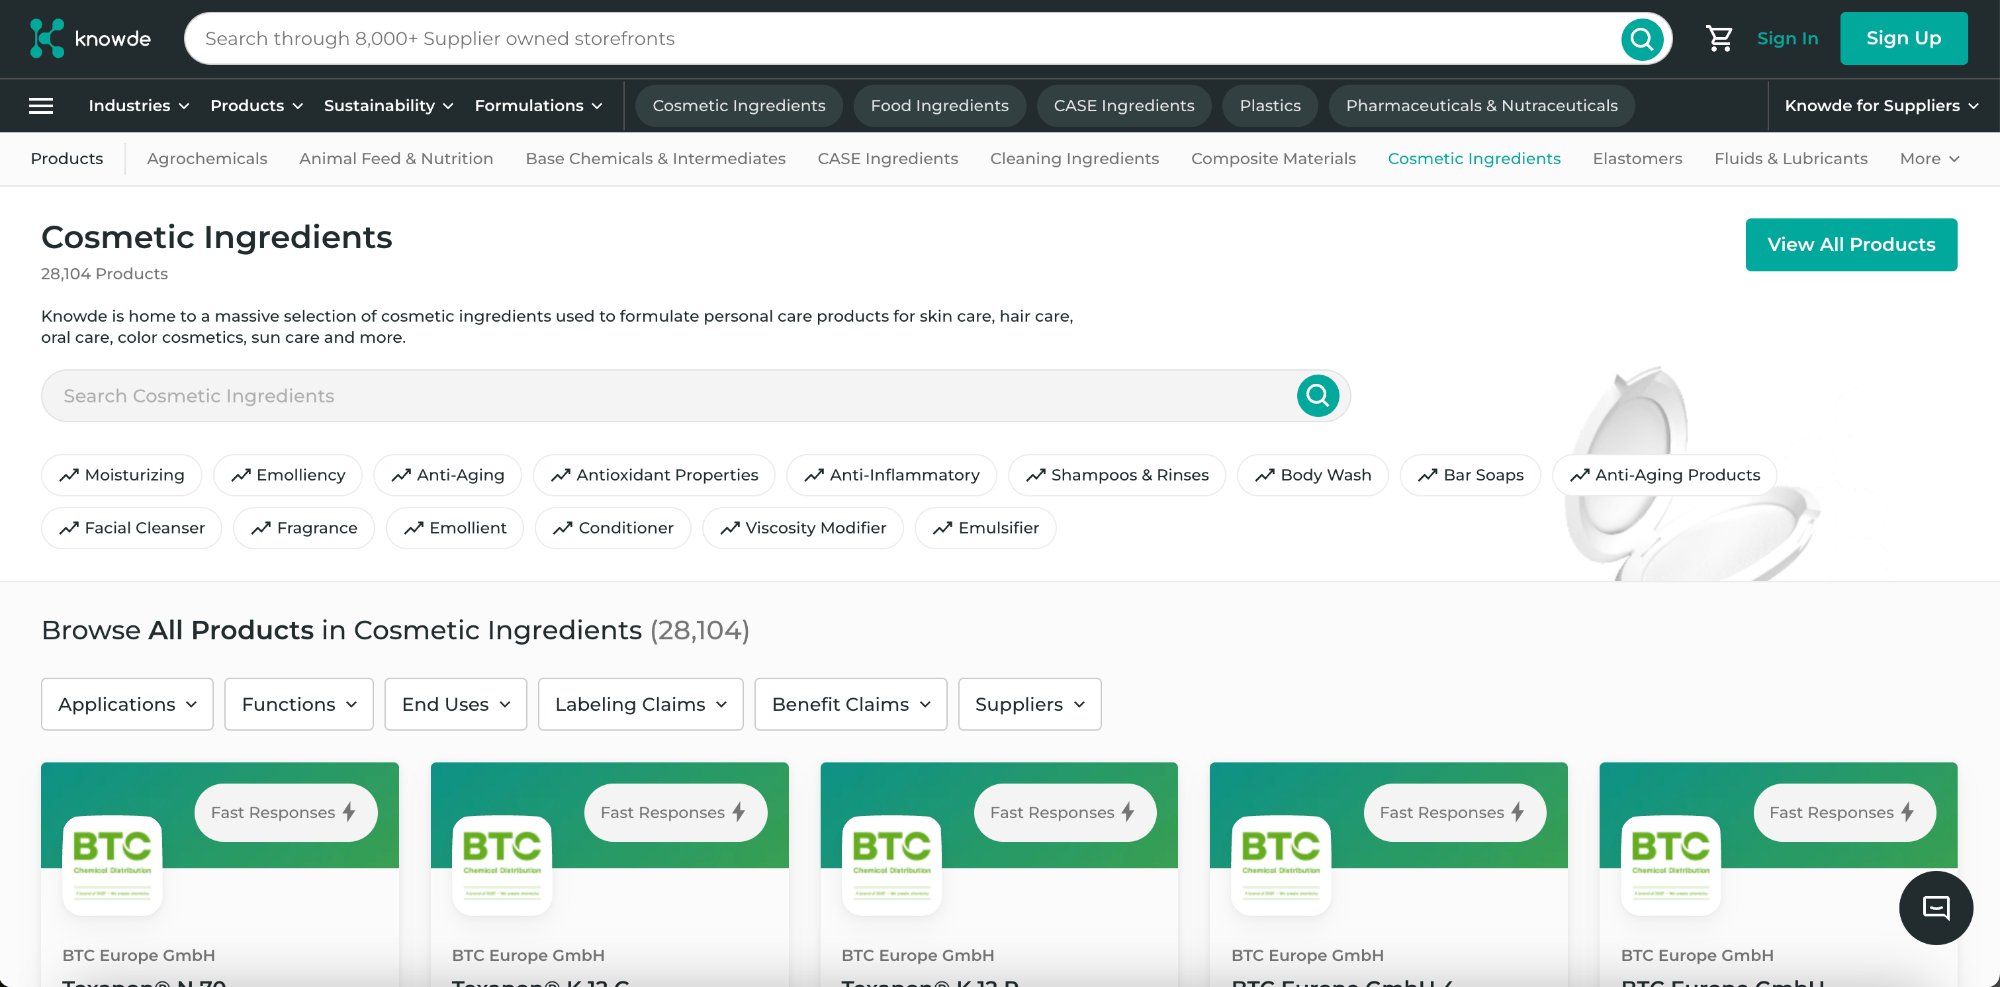Select the Anti-Aging tag
The height and width of the screenshot is (987, 2000).
pyautogui.click(x=448, y=474)
